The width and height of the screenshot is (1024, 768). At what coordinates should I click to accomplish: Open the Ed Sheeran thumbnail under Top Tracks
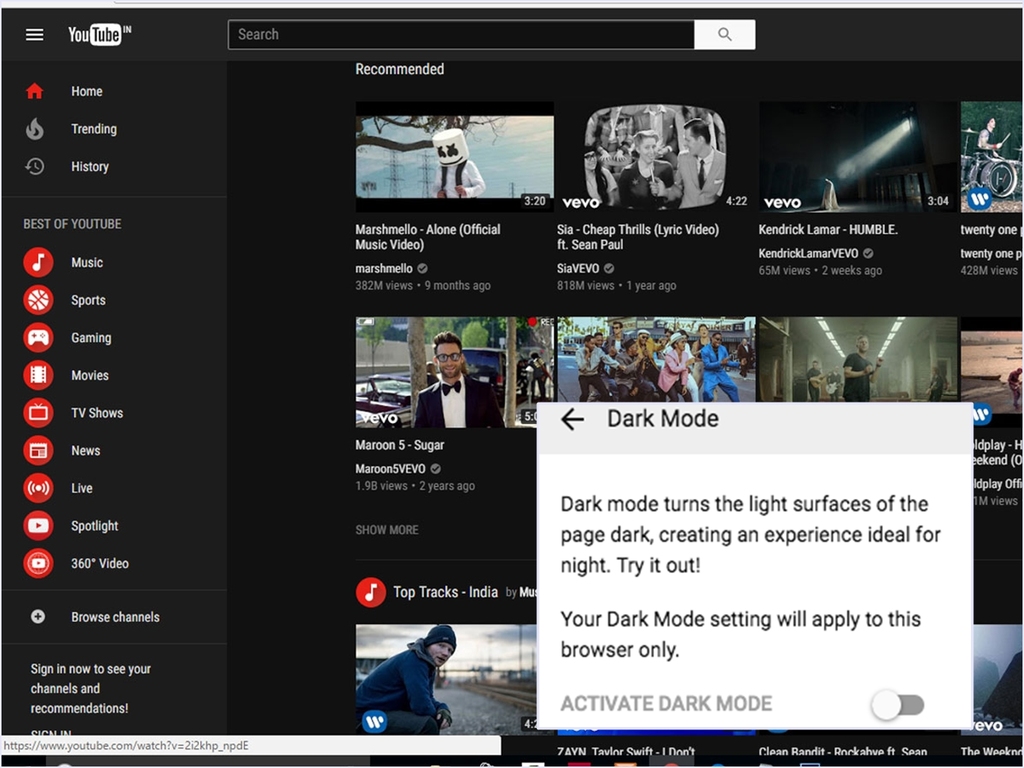[x=446, y=679]
